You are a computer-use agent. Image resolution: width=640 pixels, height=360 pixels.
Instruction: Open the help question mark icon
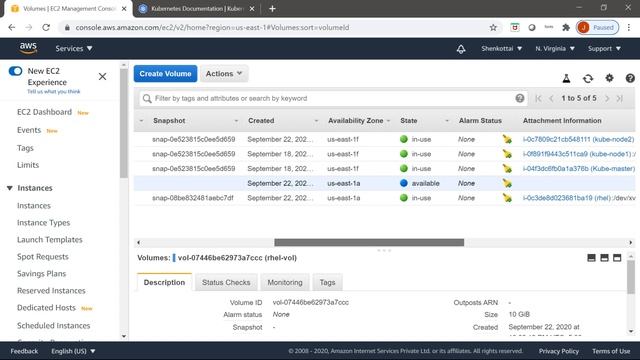point(630,78)
